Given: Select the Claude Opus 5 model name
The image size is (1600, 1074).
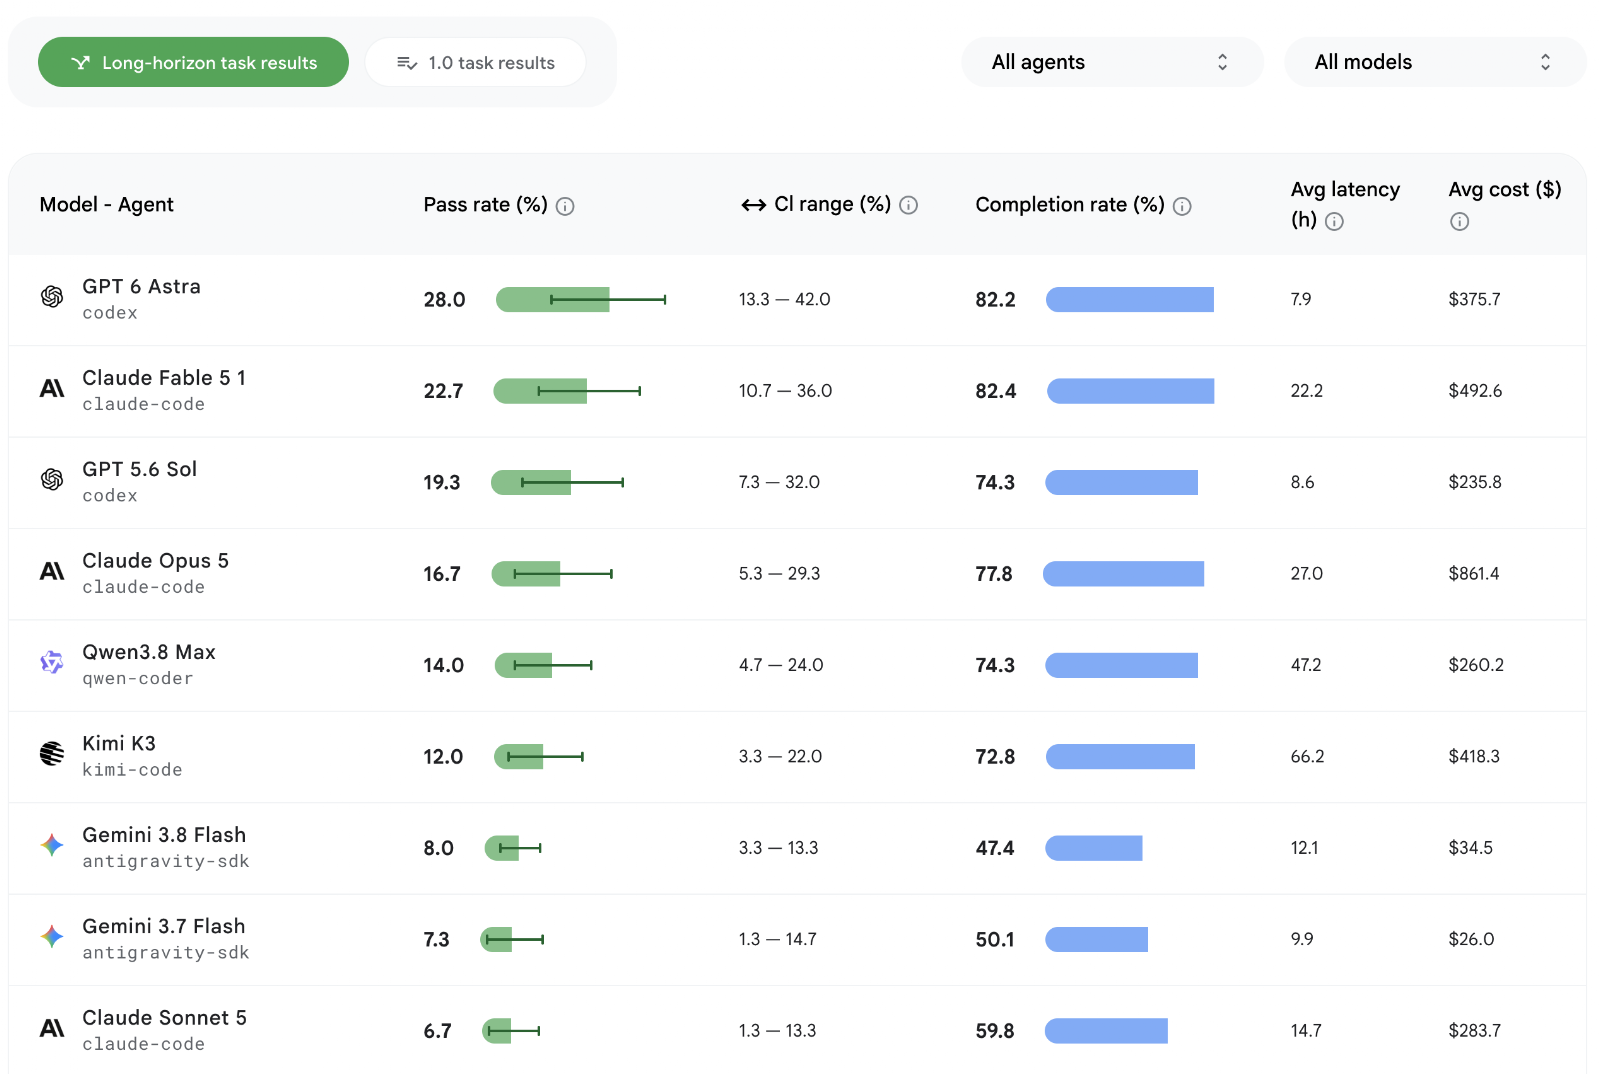Looking at the screenshot, I should coord(155,561).
